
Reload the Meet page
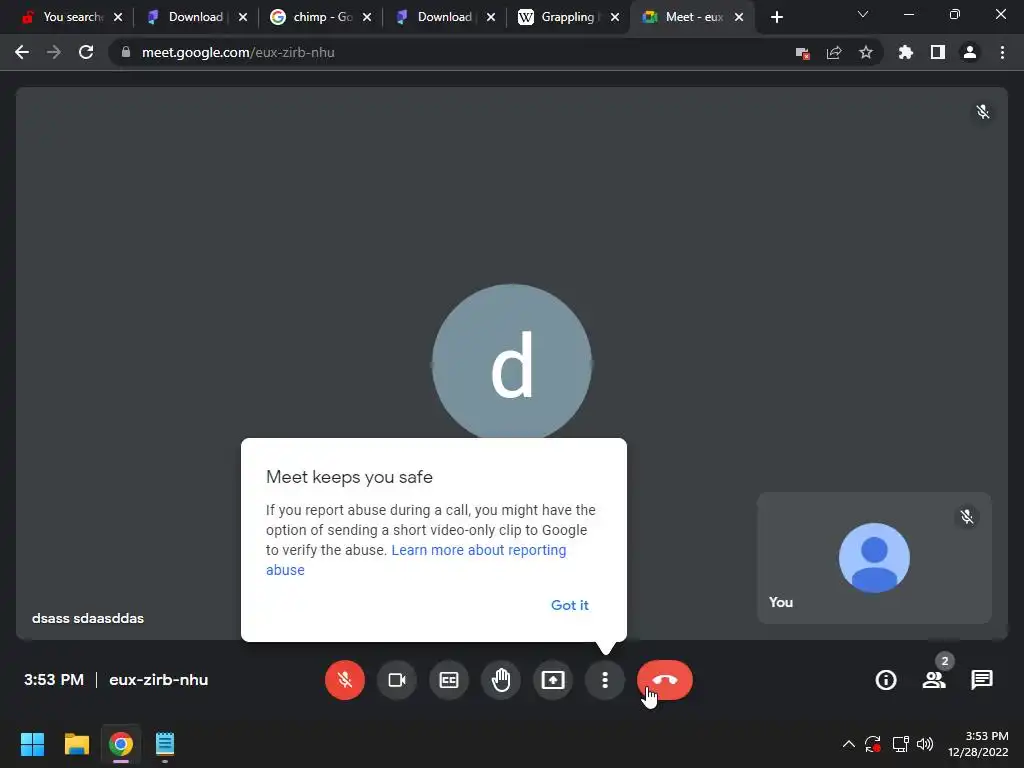(86, 52)
